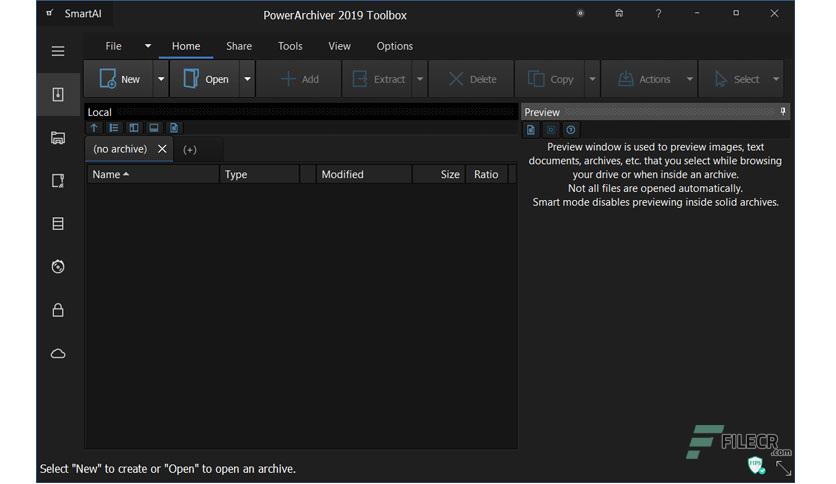The image size is (836, 484).
Task: Click the Copy button
Action: point(550,79)
